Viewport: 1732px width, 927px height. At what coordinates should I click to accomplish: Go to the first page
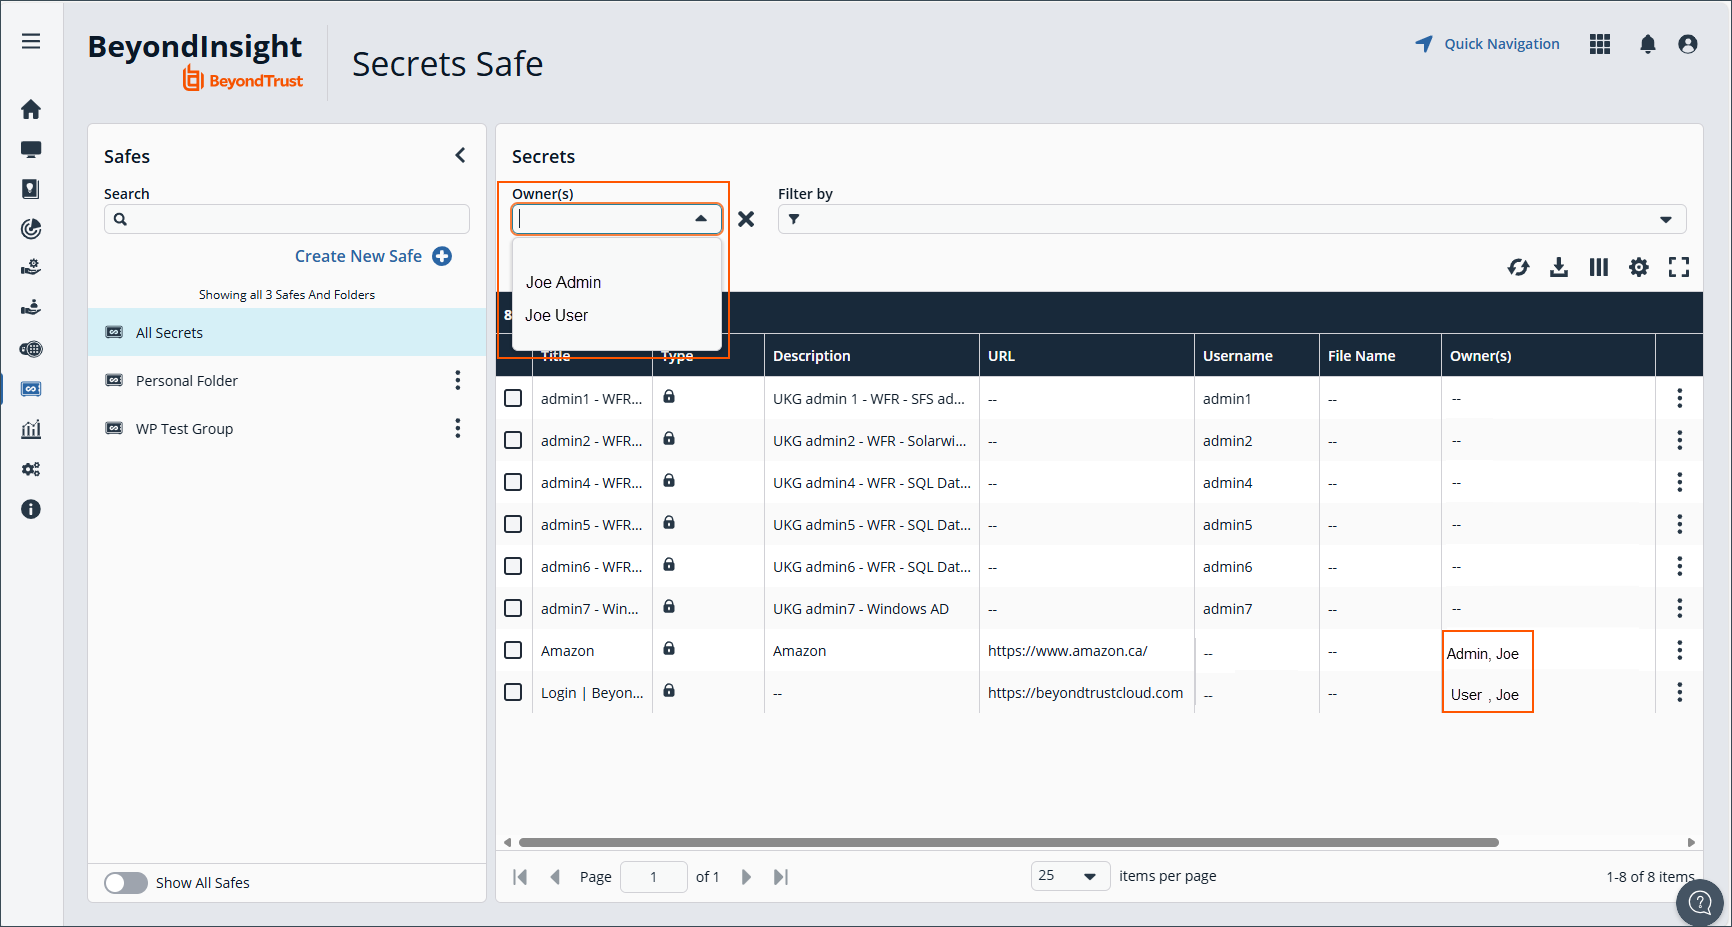[520, 877]
